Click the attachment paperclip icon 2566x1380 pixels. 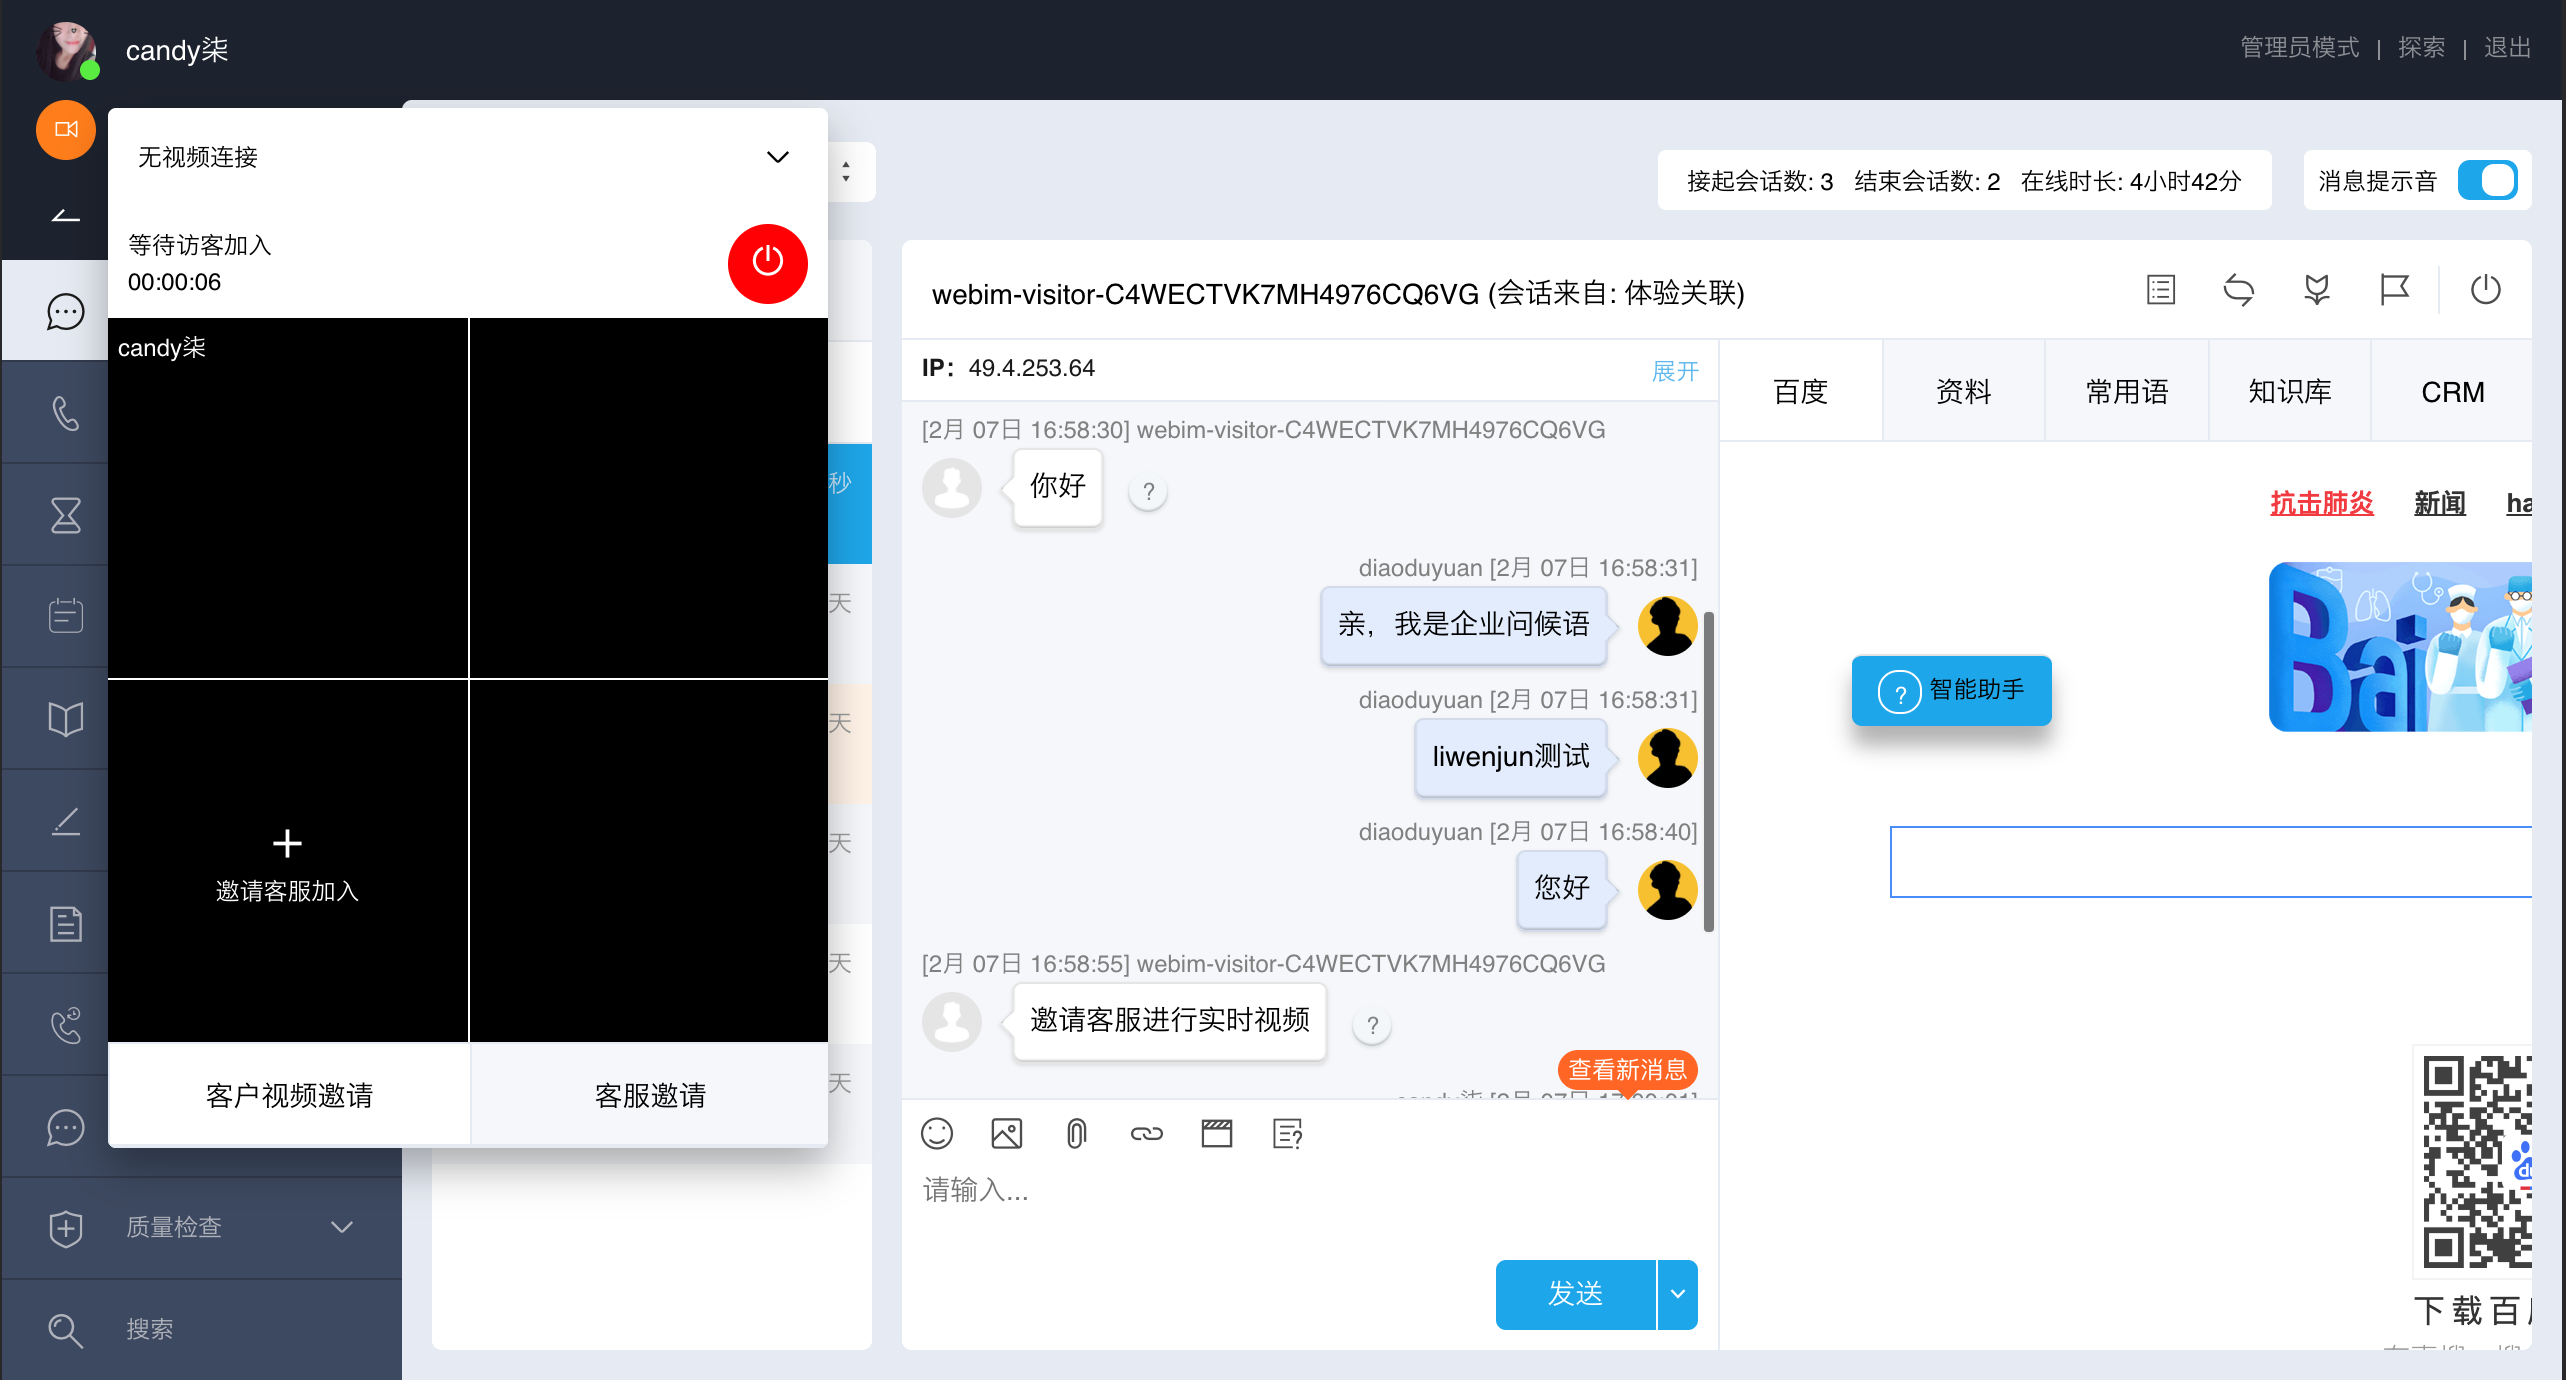pyautogui.click(x=1076, y=1133)
